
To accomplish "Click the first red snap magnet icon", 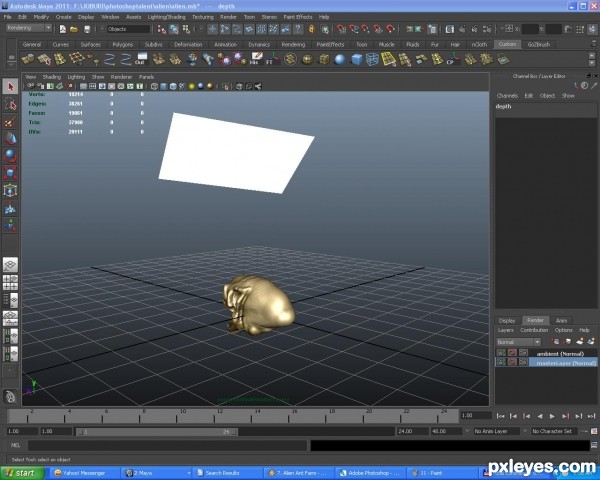I will coord(341,29).
